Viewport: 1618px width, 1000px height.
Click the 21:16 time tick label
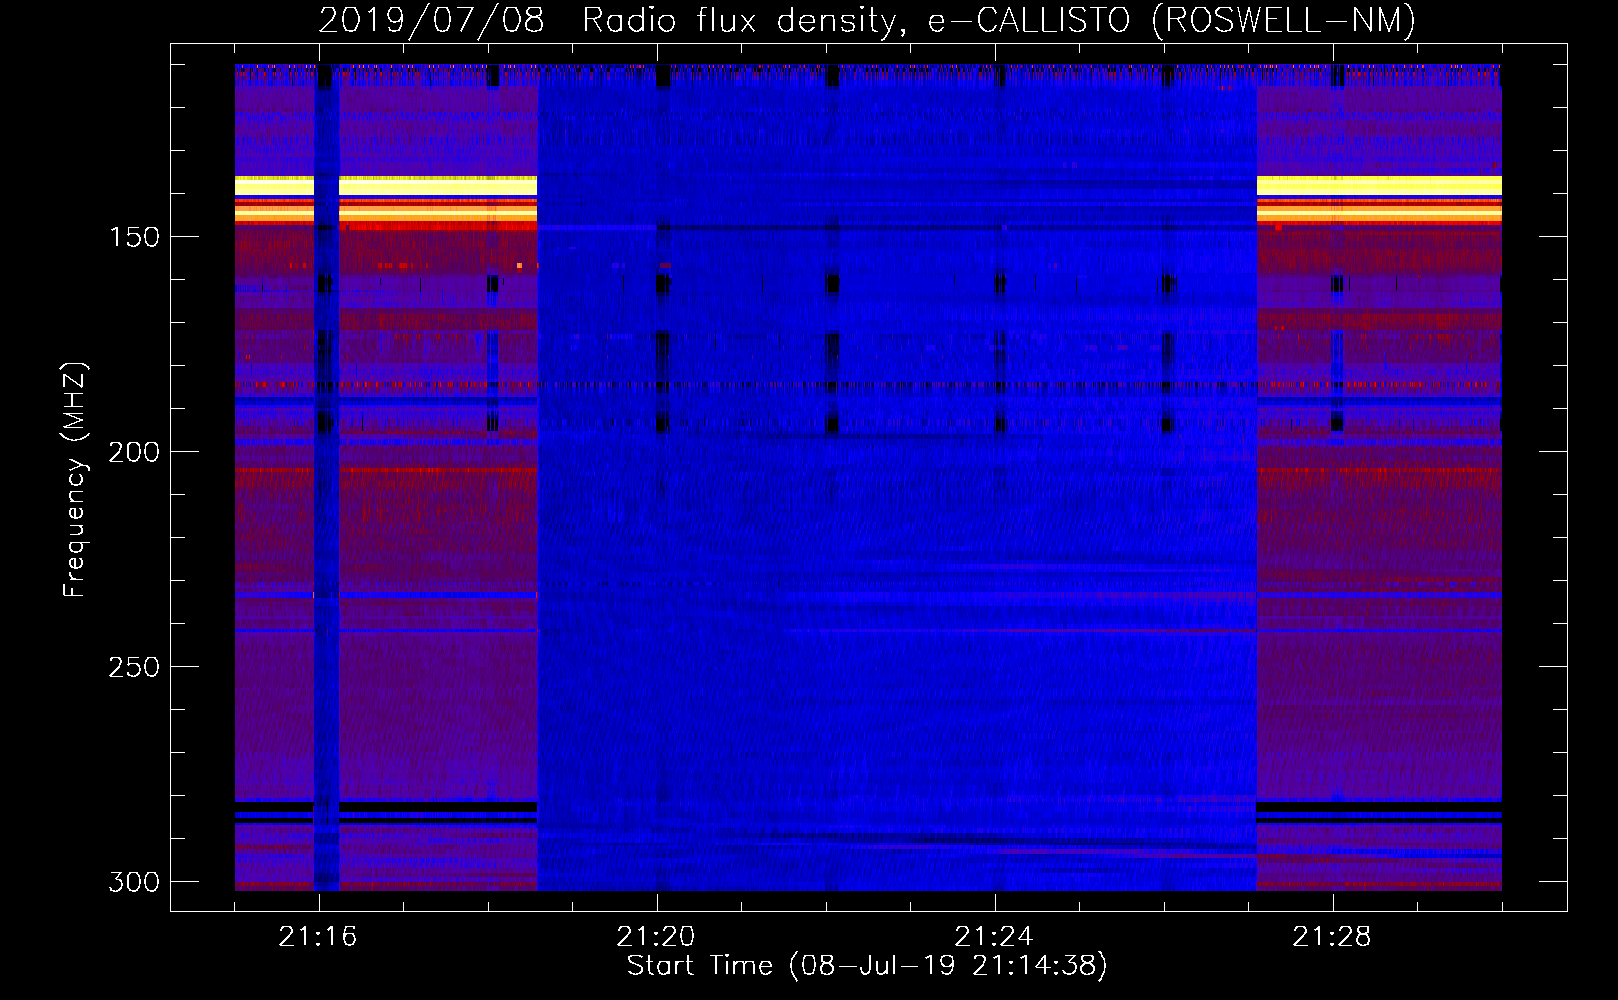coord(318,937)
